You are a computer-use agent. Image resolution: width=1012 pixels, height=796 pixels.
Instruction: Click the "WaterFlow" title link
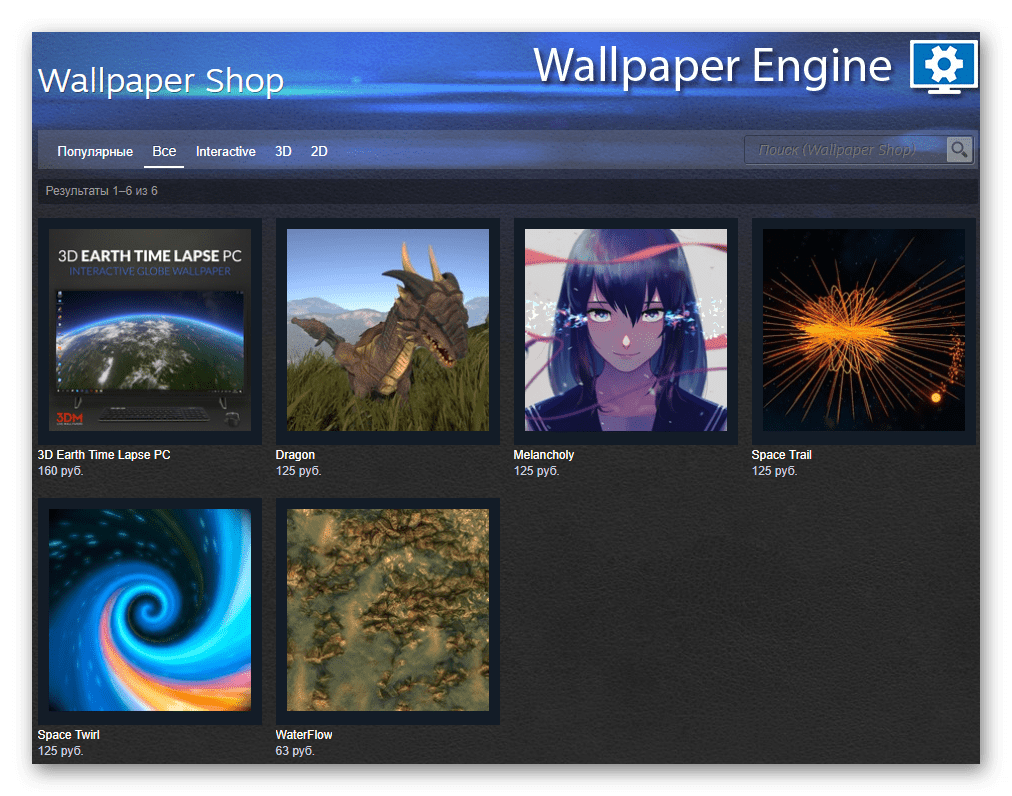click(x=304, y=735)
